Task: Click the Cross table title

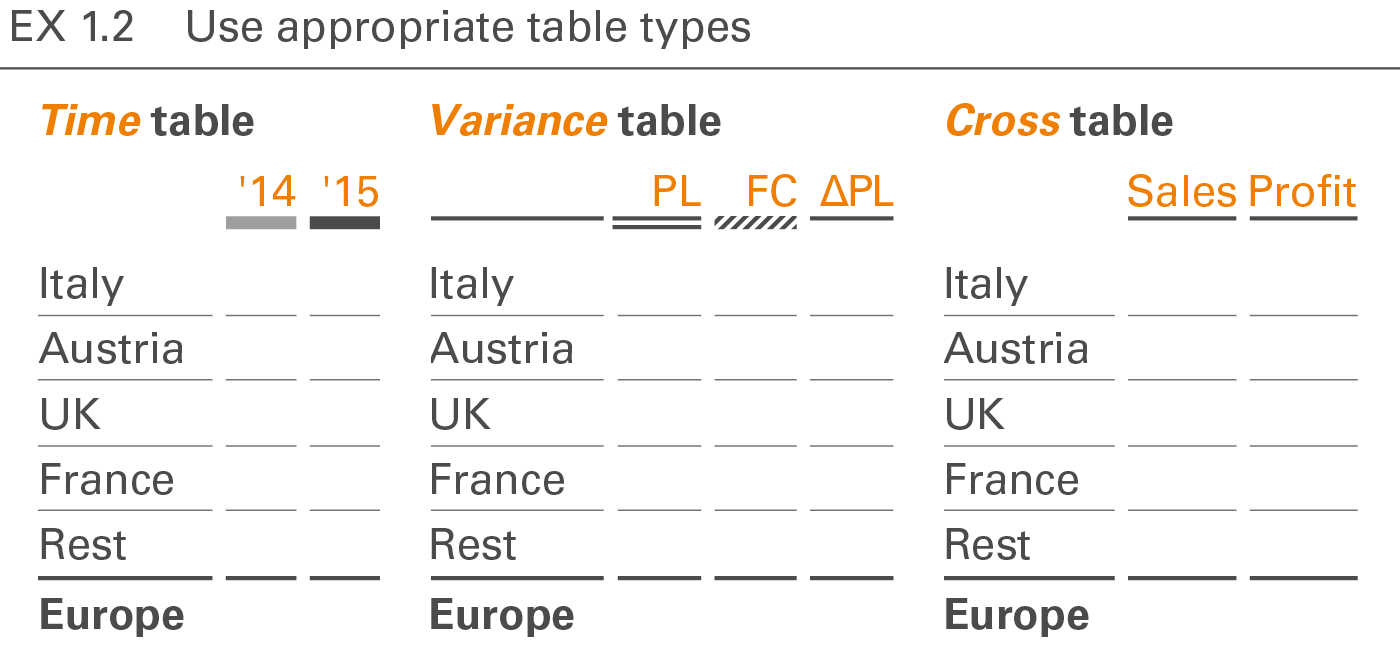Action: pos(1058,121)
